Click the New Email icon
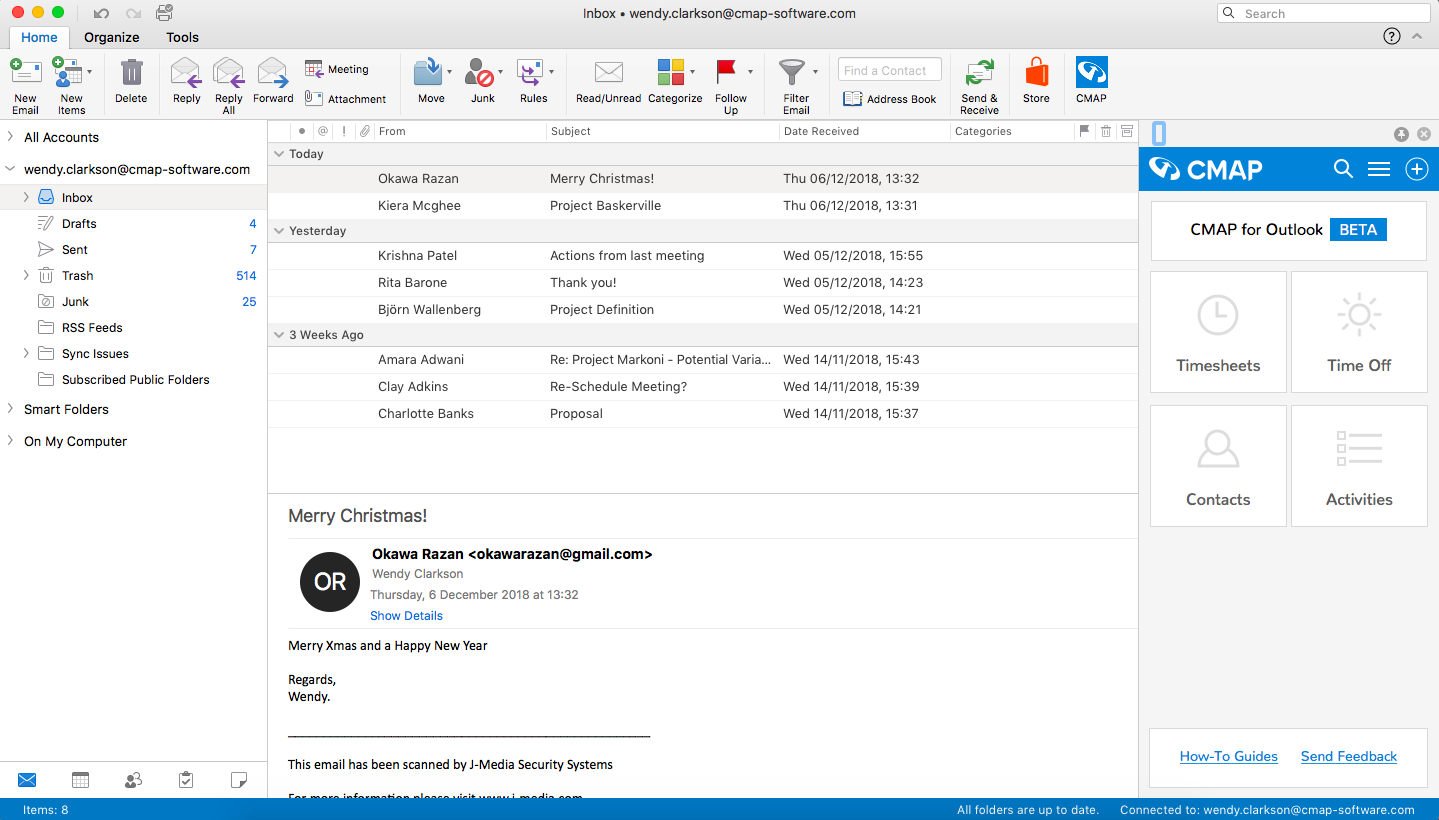Screen dimensions: 1439x820 (26, 73)
